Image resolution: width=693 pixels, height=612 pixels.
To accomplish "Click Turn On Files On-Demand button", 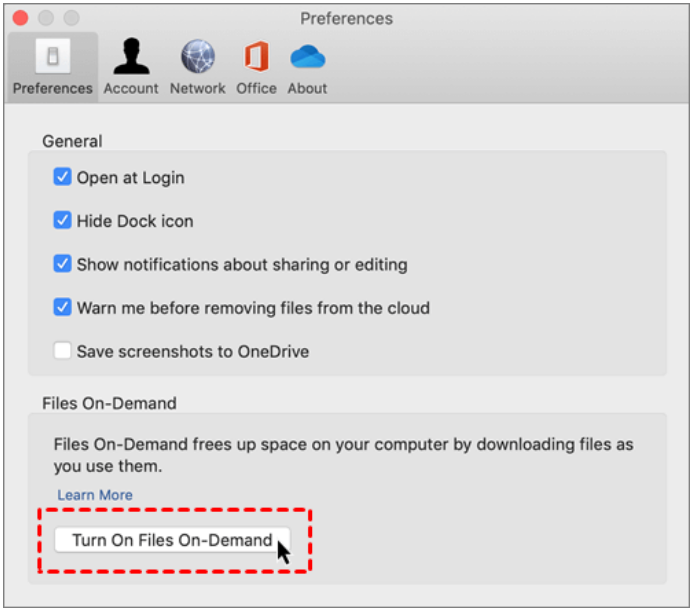I will (x=172, y=541).
